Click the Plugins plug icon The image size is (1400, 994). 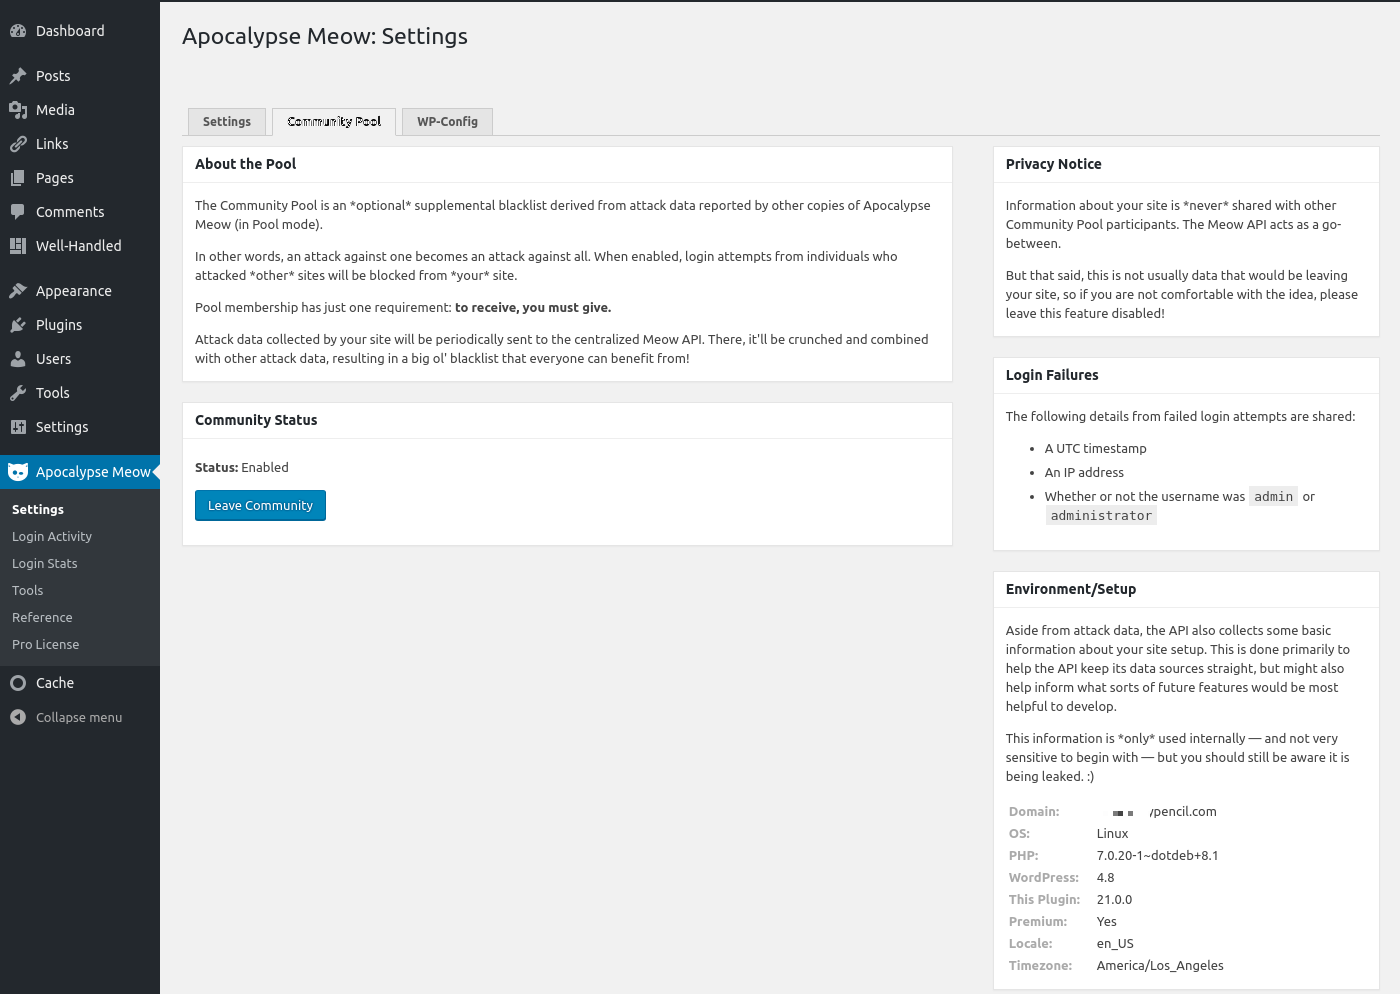(18, 325)
